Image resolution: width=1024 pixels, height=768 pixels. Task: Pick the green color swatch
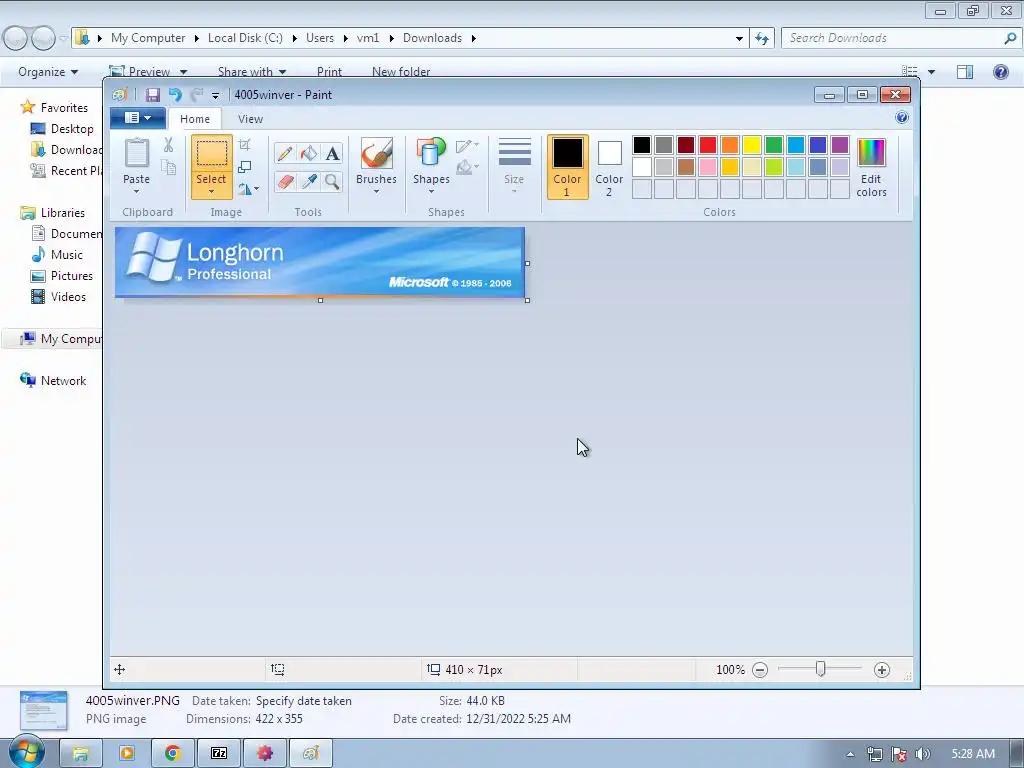click(774, 145)
